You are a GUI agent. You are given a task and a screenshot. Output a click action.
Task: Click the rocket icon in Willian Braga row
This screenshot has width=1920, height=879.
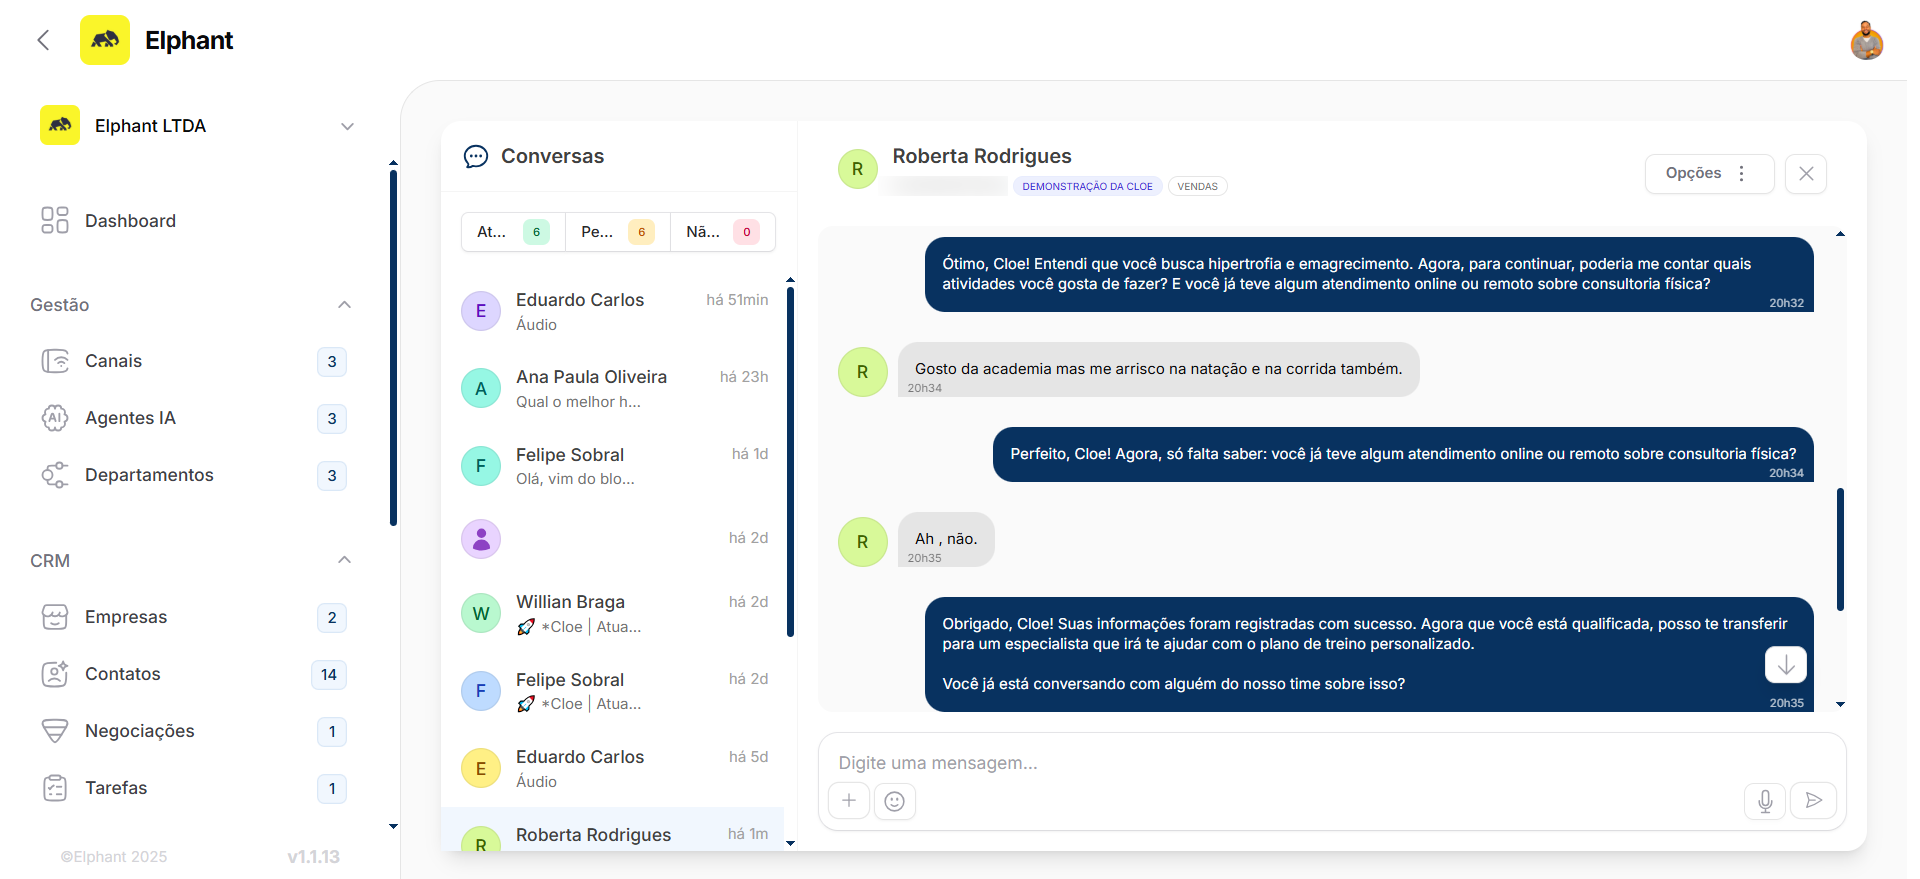[526, 627]
